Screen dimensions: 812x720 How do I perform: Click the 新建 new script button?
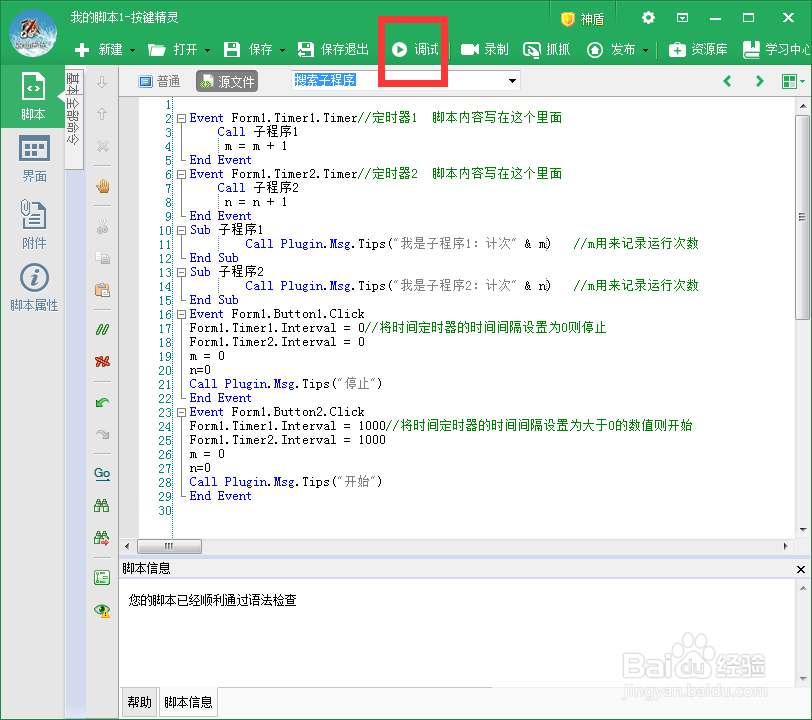click(98, 50)
